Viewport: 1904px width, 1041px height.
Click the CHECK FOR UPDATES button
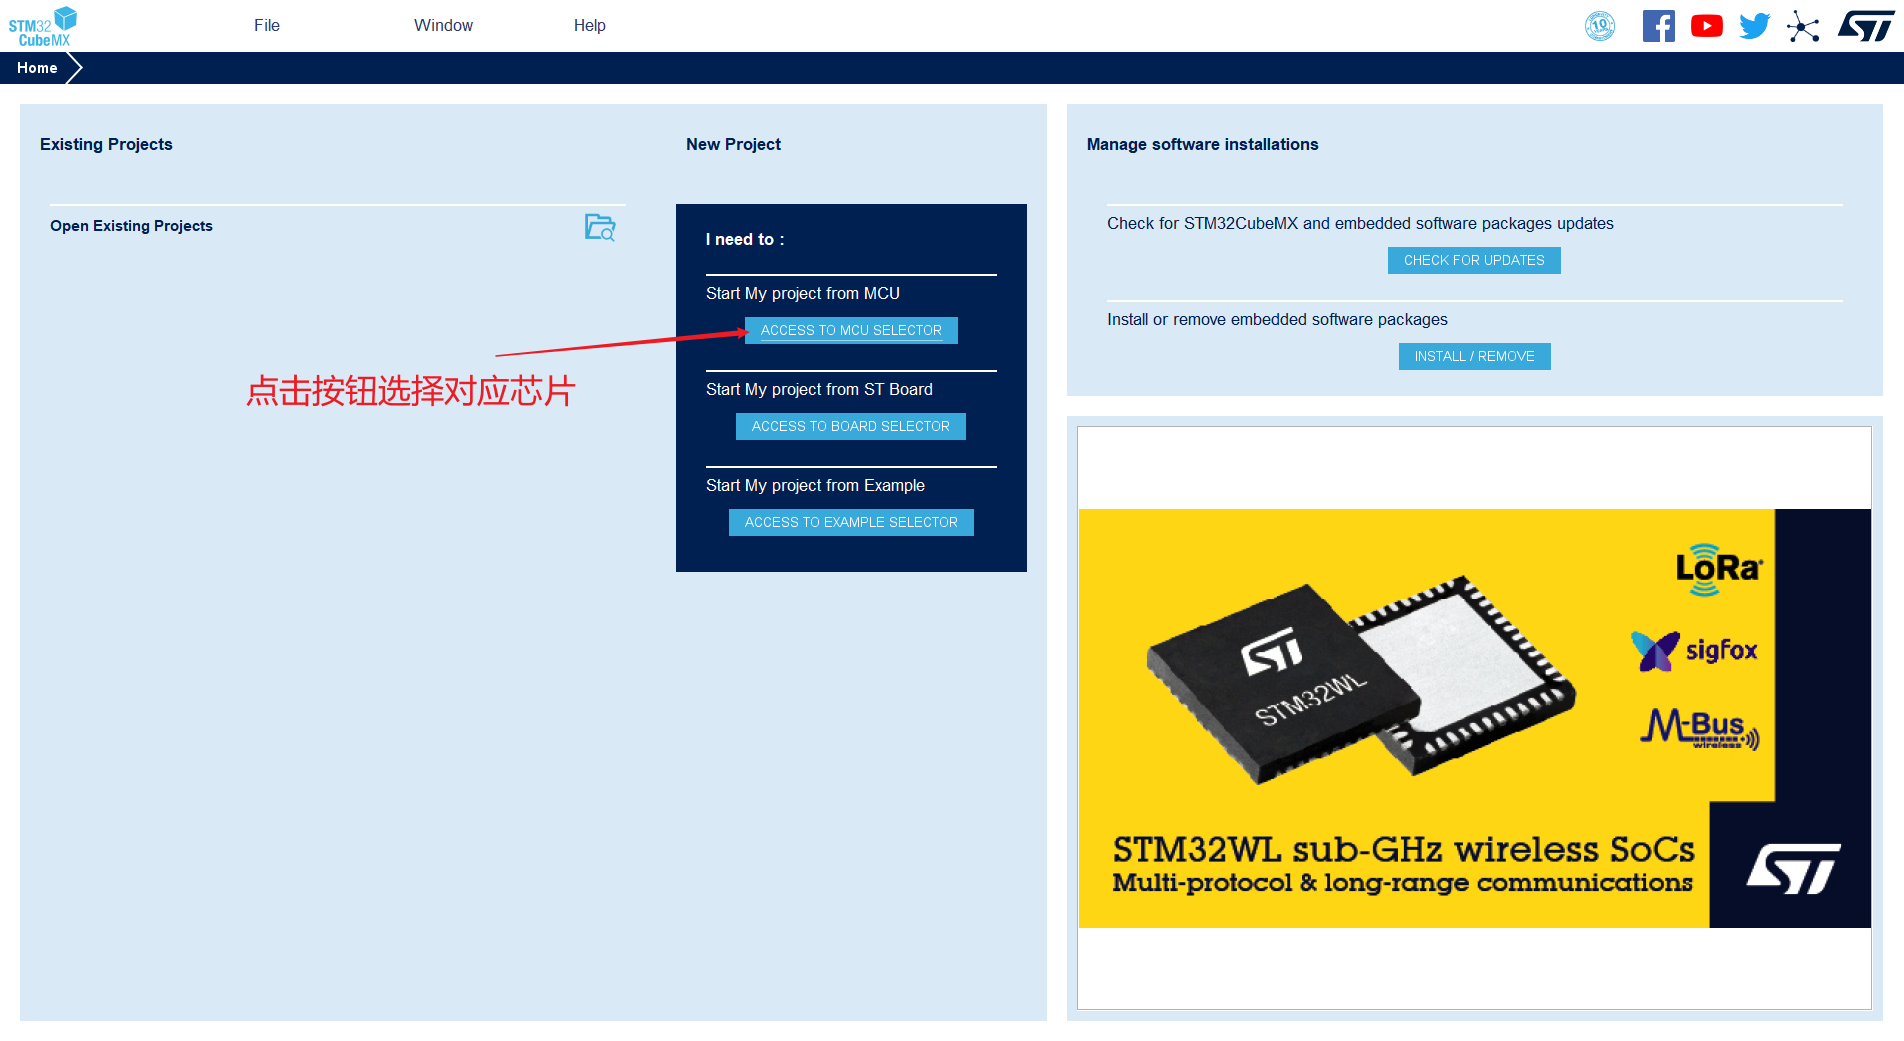1474,260
